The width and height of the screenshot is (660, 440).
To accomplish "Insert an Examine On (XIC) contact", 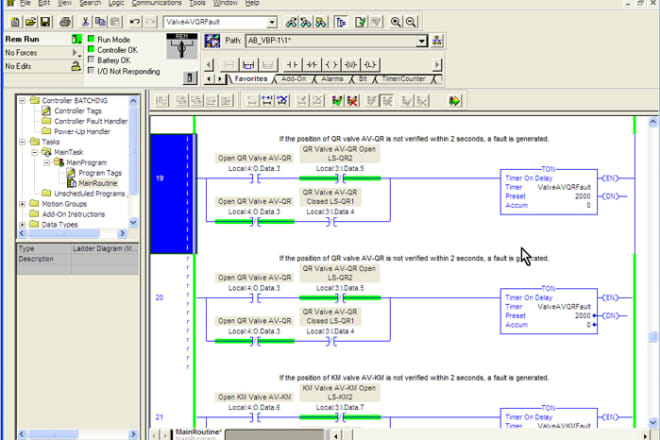I will pyautogui.click(x=292, y=65).
